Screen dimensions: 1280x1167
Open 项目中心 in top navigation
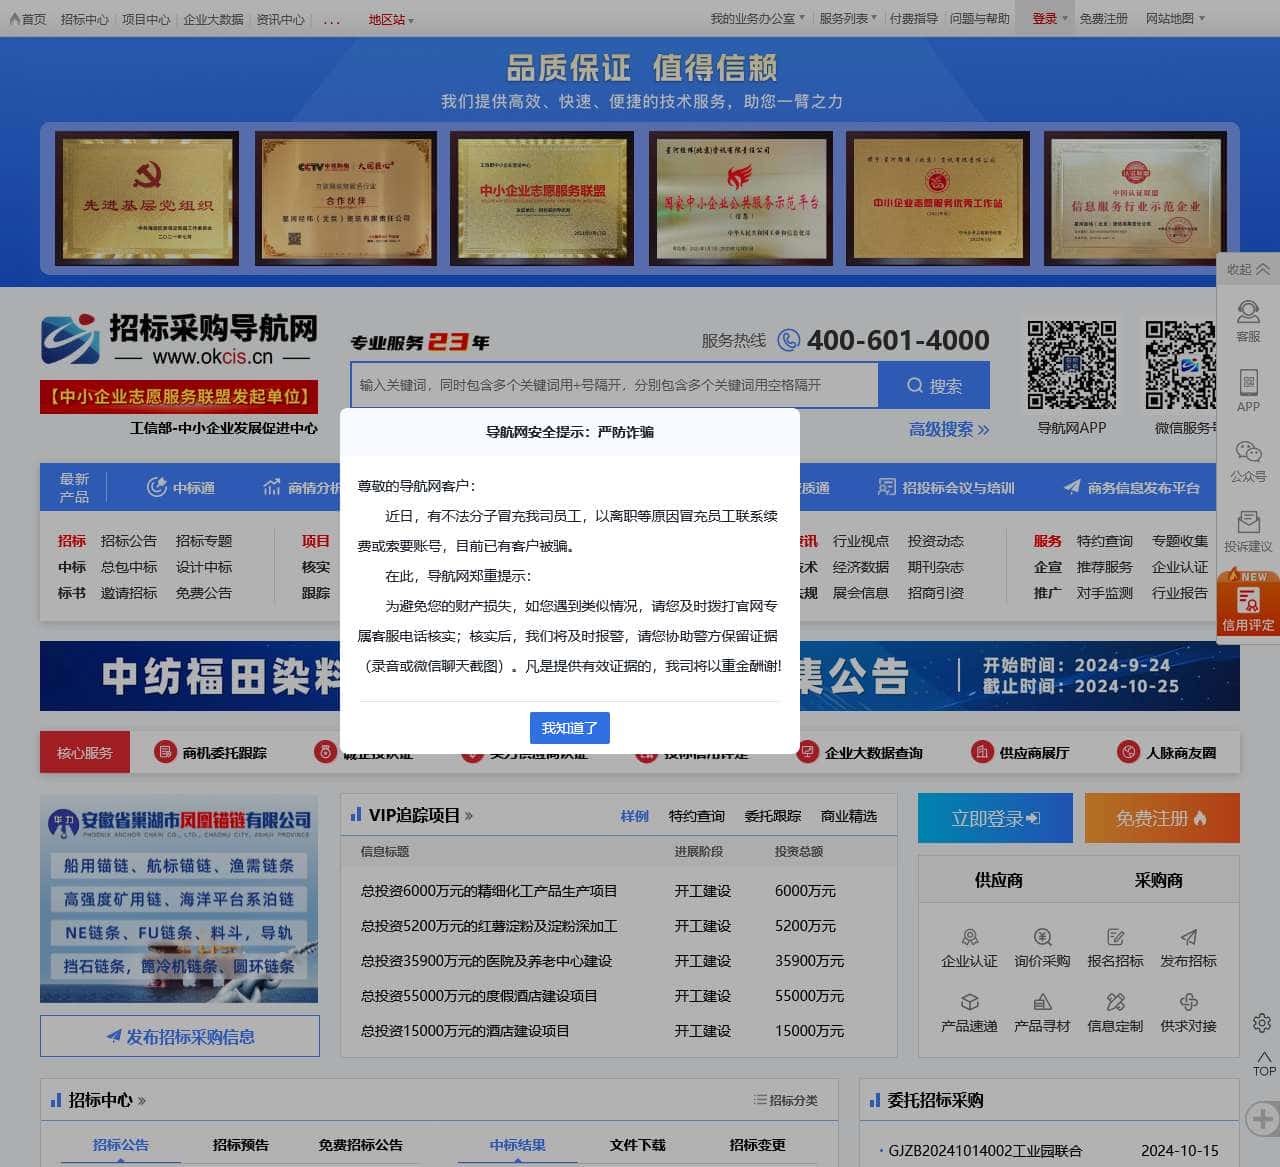click(x=146, y=19)
